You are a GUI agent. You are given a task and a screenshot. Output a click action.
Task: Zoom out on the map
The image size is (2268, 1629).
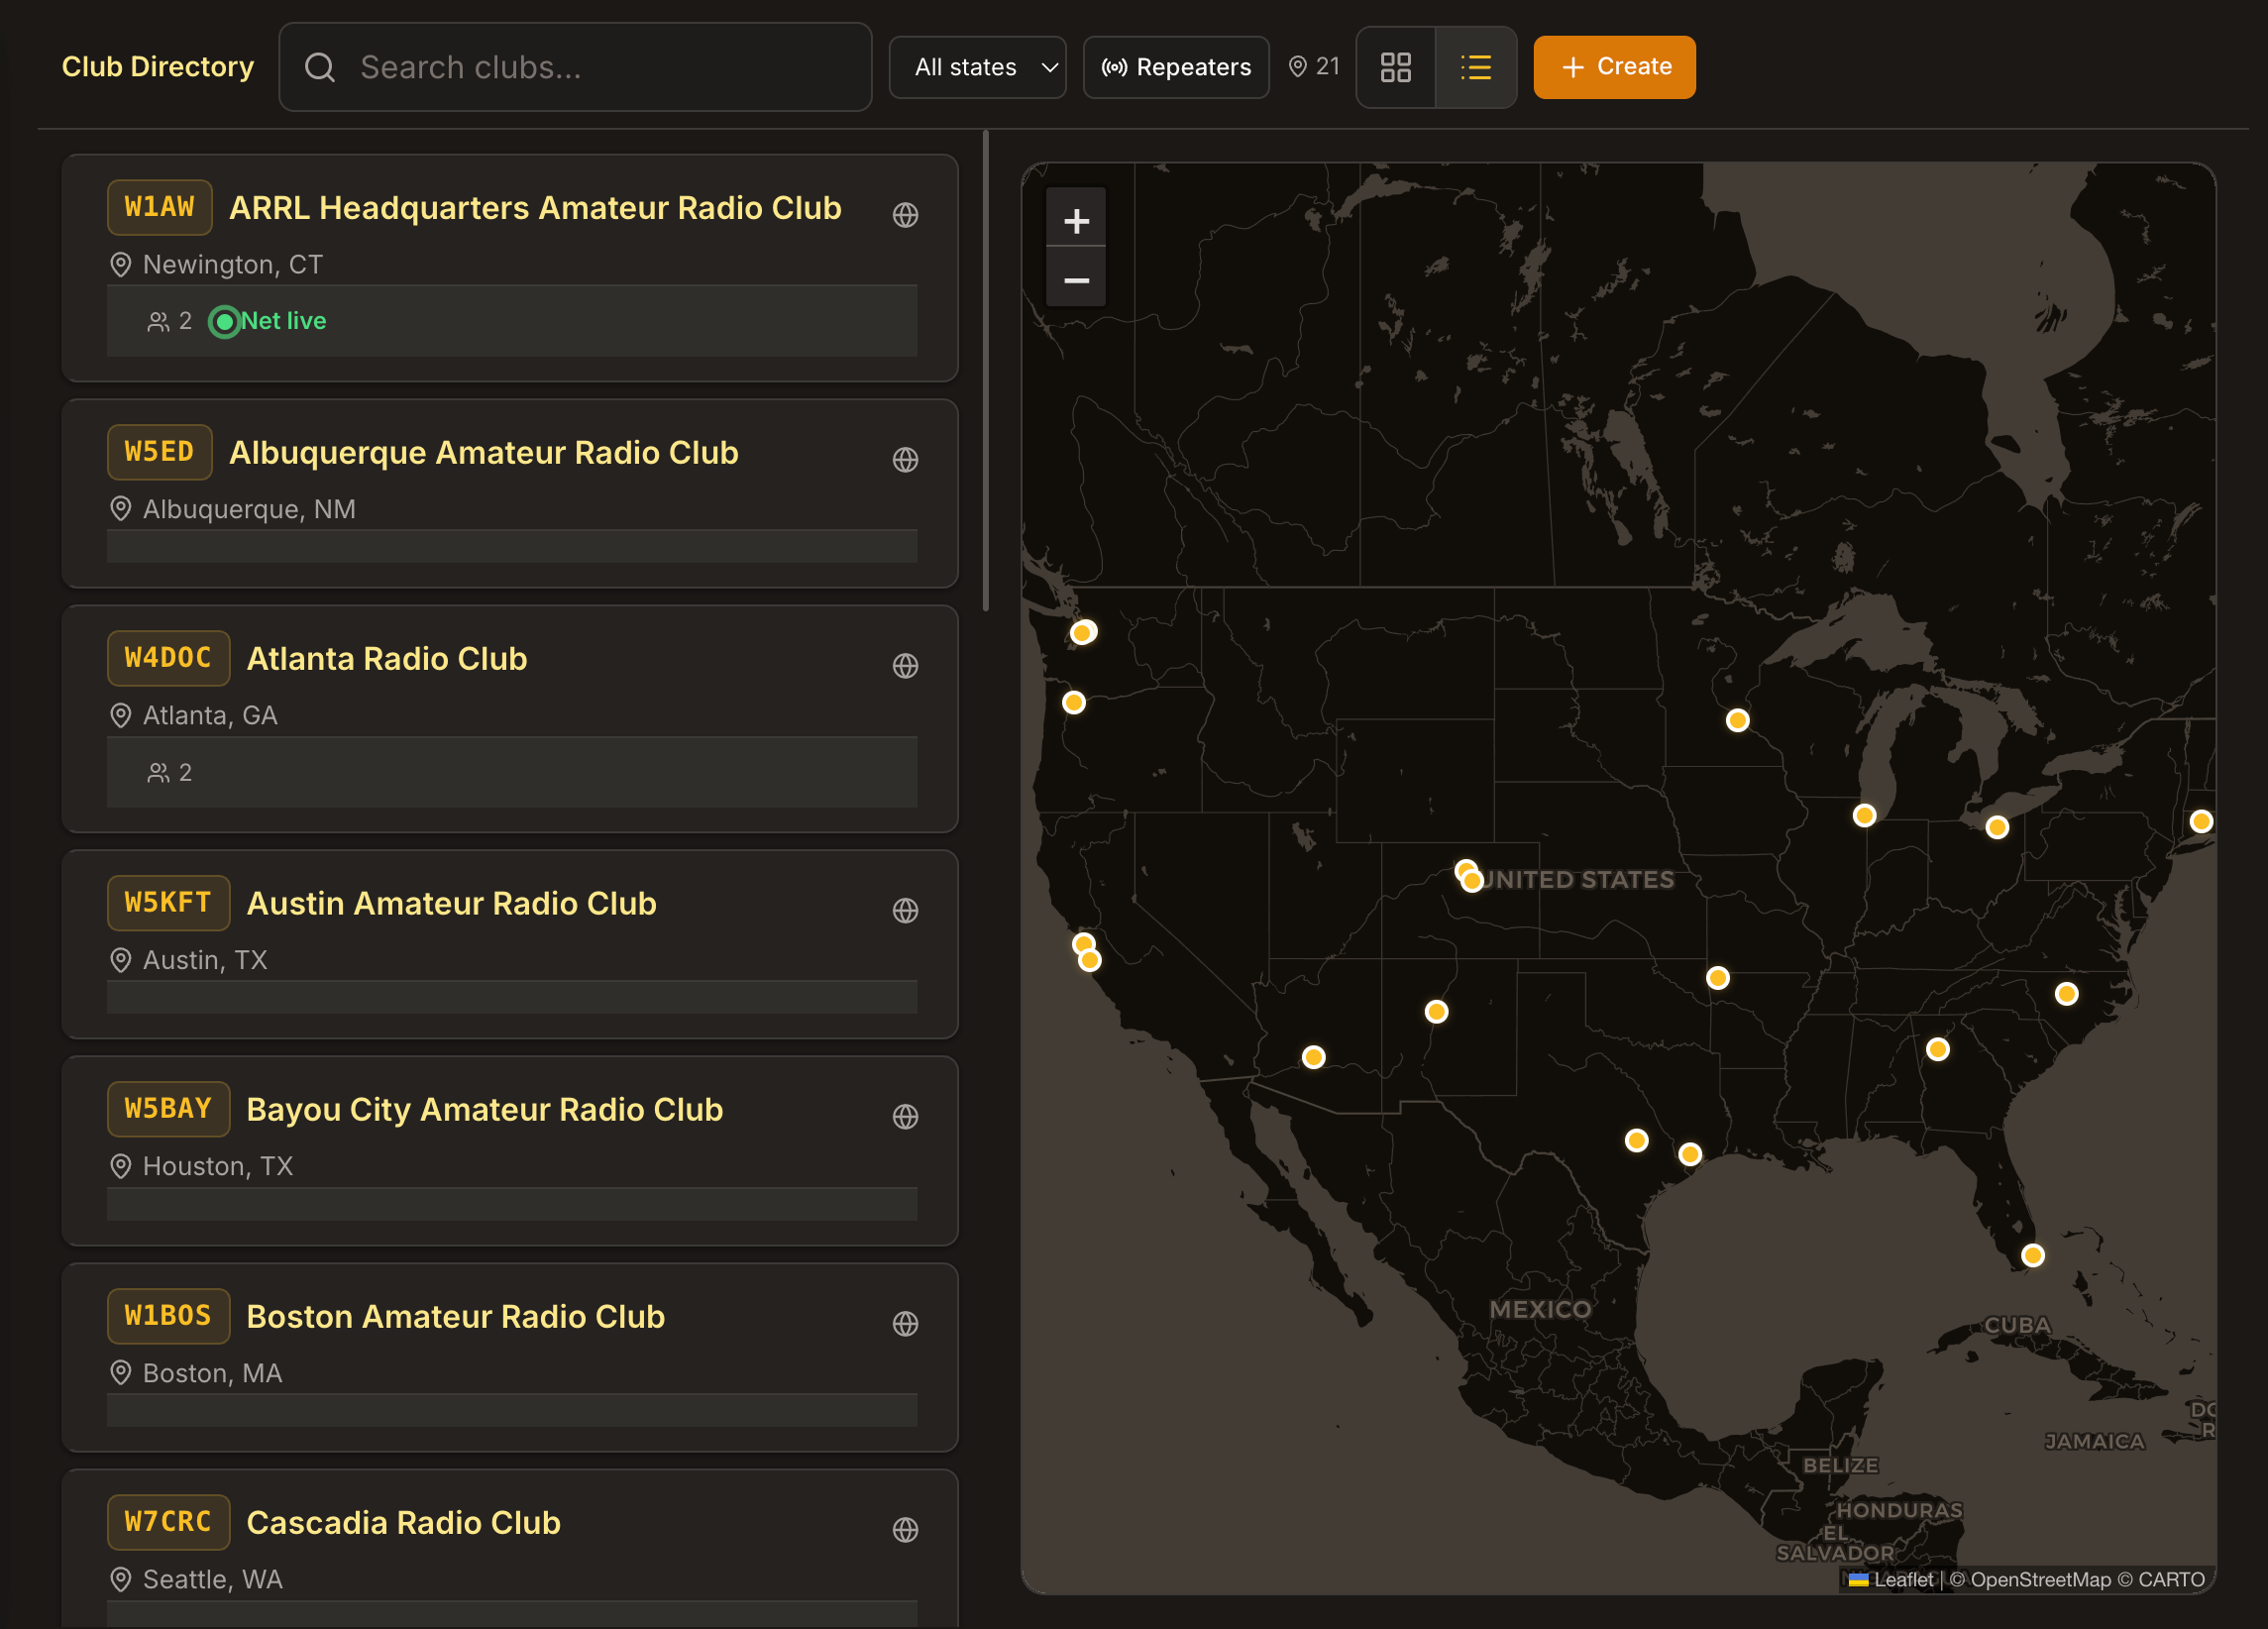pyautogui.click(x=1076, y=280)
